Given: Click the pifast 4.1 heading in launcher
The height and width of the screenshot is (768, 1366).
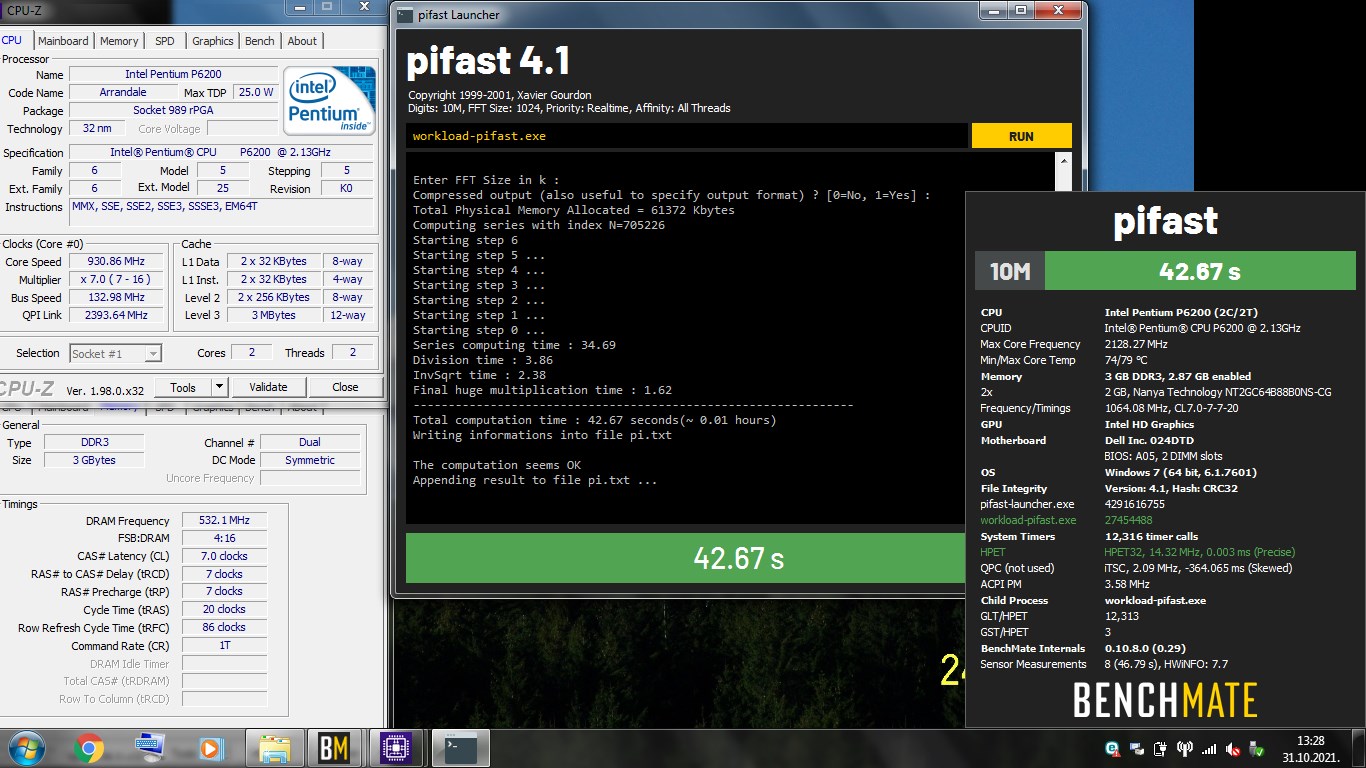Looking at the screenshot, I should (x=488, y=62).
